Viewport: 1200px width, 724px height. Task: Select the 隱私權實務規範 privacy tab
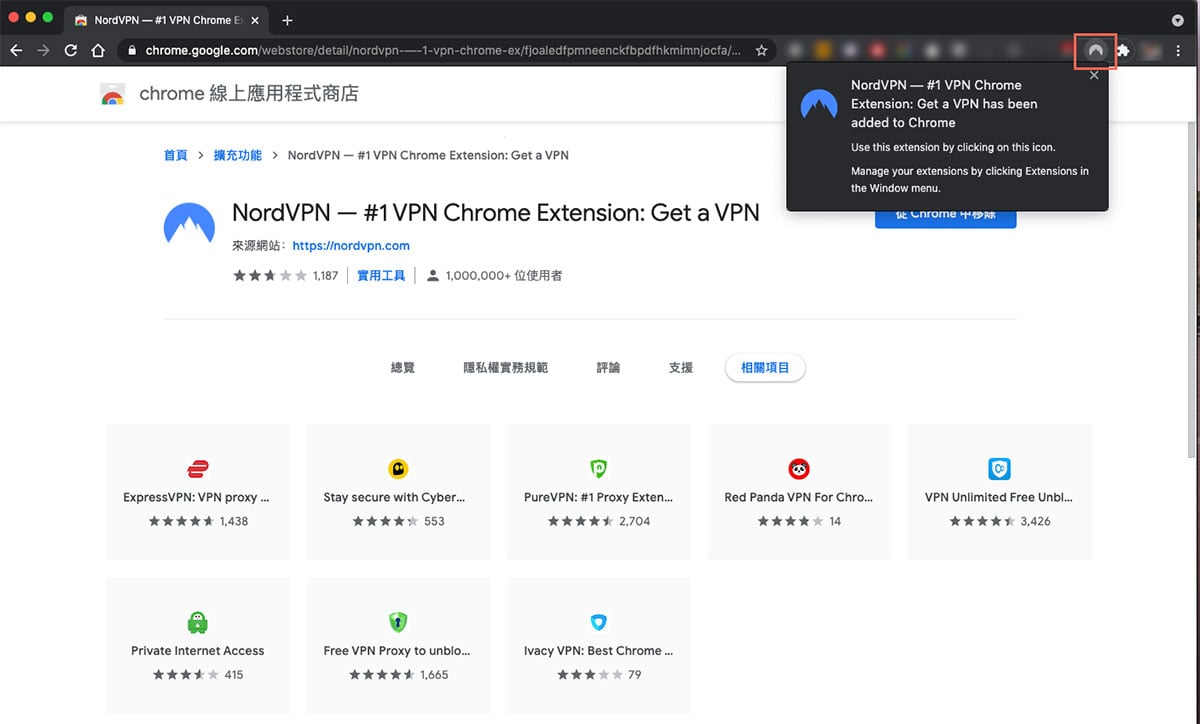(505, 368)
